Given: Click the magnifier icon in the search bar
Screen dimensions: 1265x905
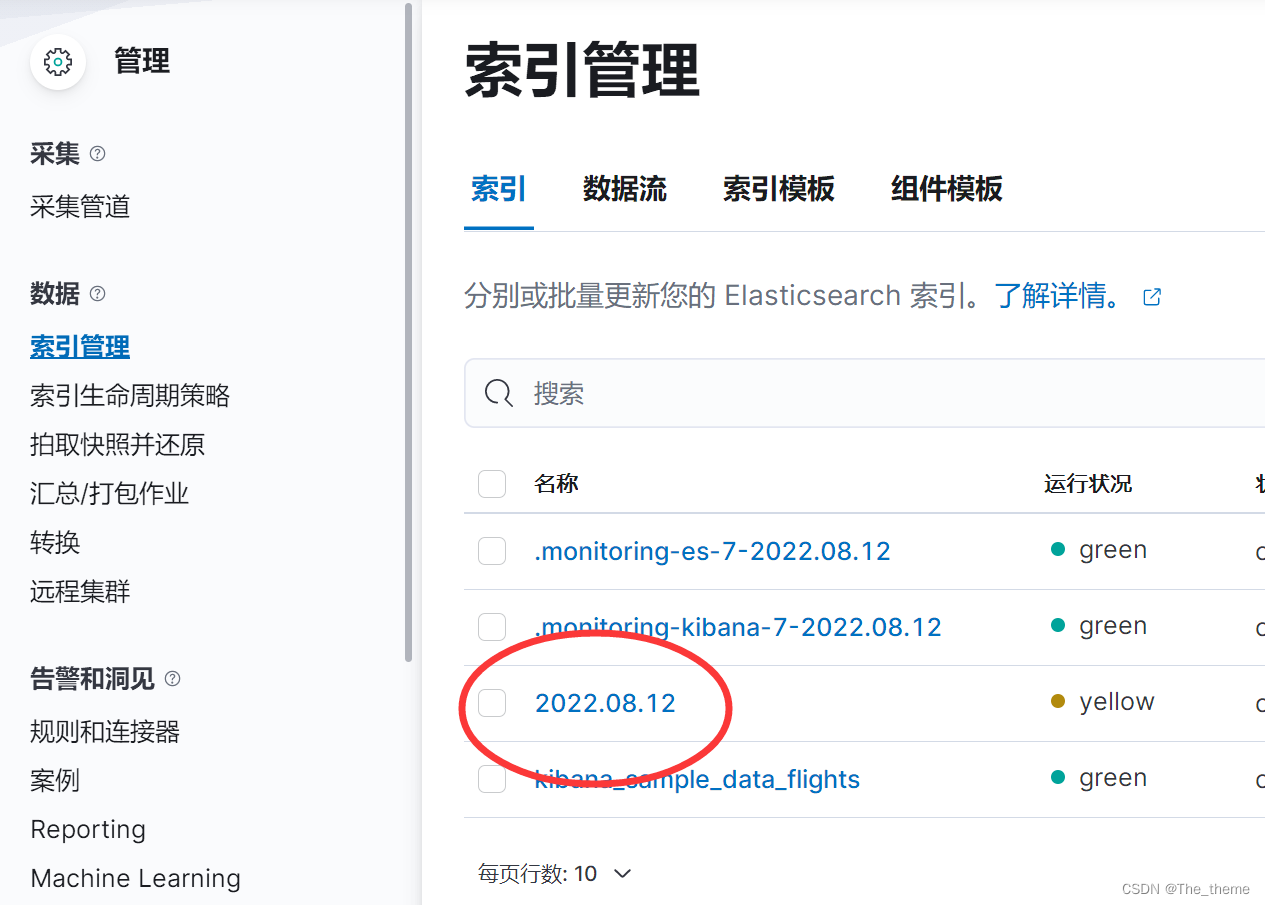Looking at the screenshot, I should 497,392.
